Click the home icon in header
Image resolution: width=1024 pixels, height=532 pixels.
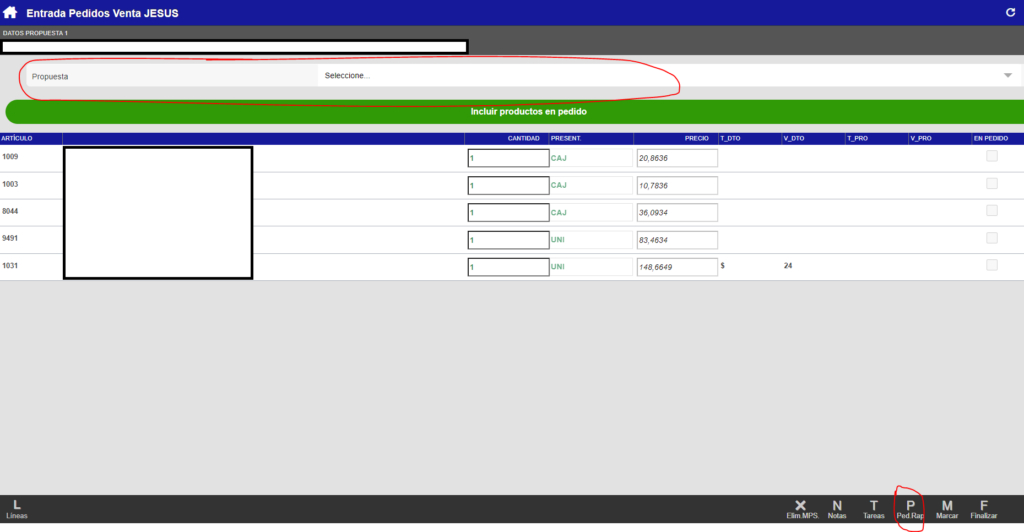pos(10,12)
